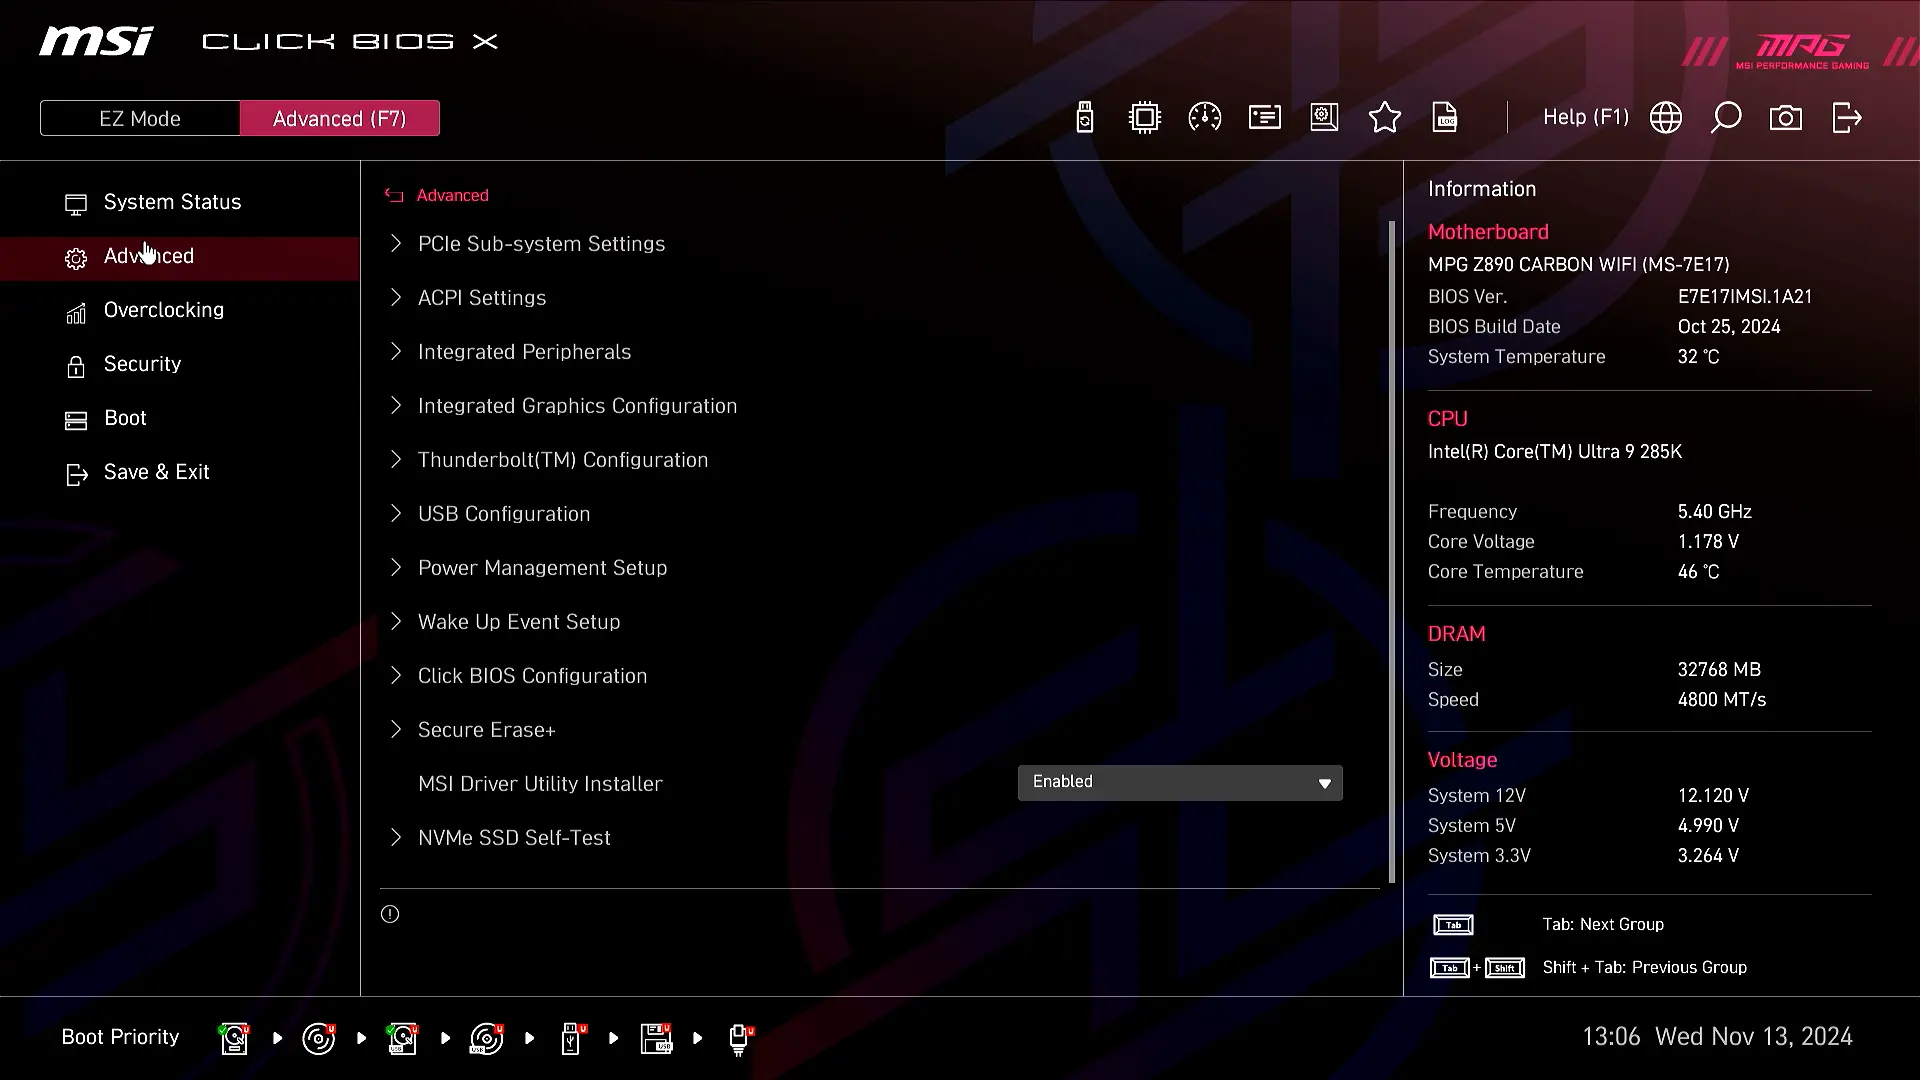Open MSI Driver Utility Installer dropdown
Image resolution: width=1920 pixels, height=1080 pixels.
pos(1179,783)
